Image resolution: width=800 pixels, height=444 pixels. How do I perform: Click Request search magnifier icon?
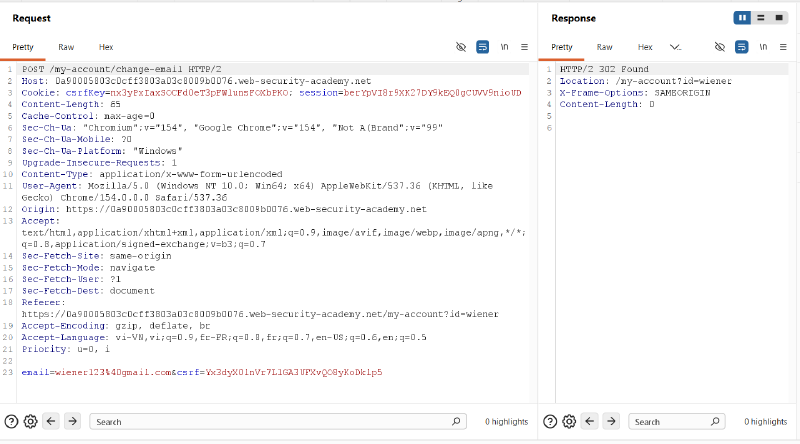[x=456, y=422]
